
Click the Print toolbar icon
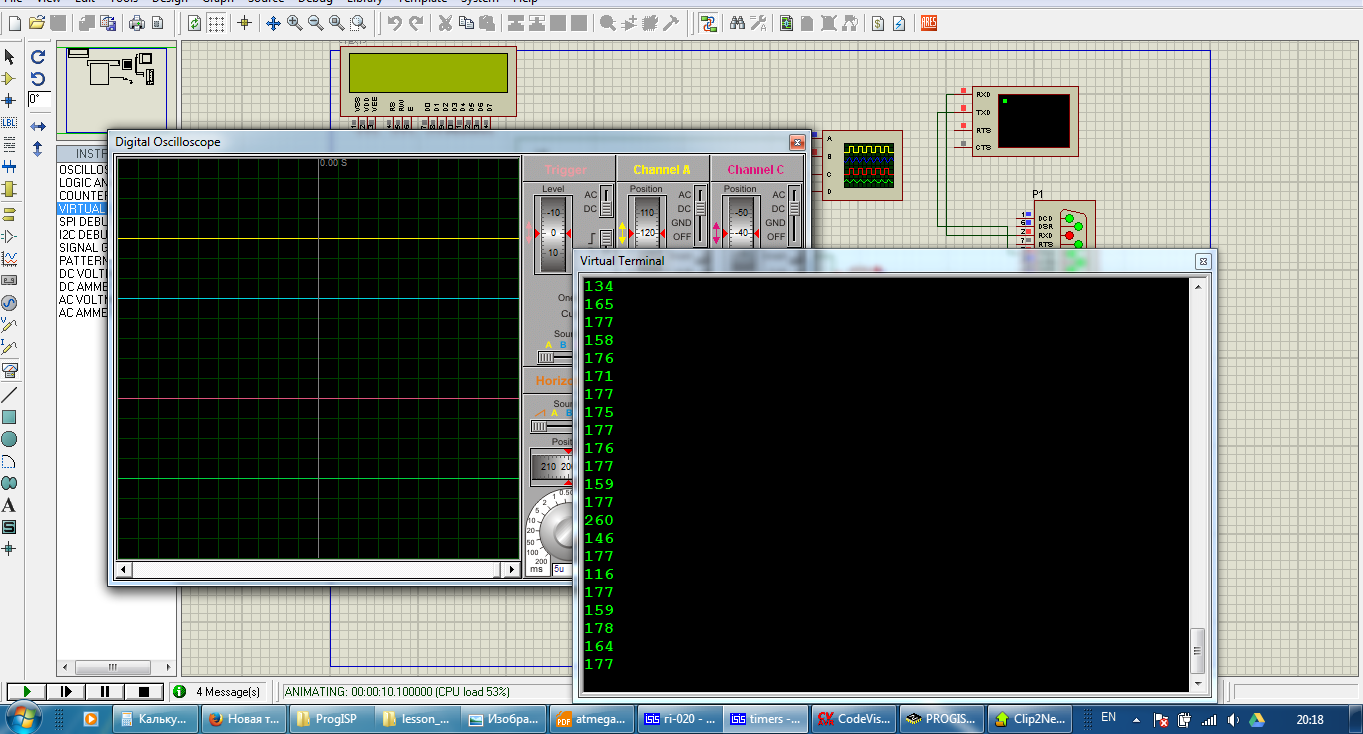click(x=136, y=23)
